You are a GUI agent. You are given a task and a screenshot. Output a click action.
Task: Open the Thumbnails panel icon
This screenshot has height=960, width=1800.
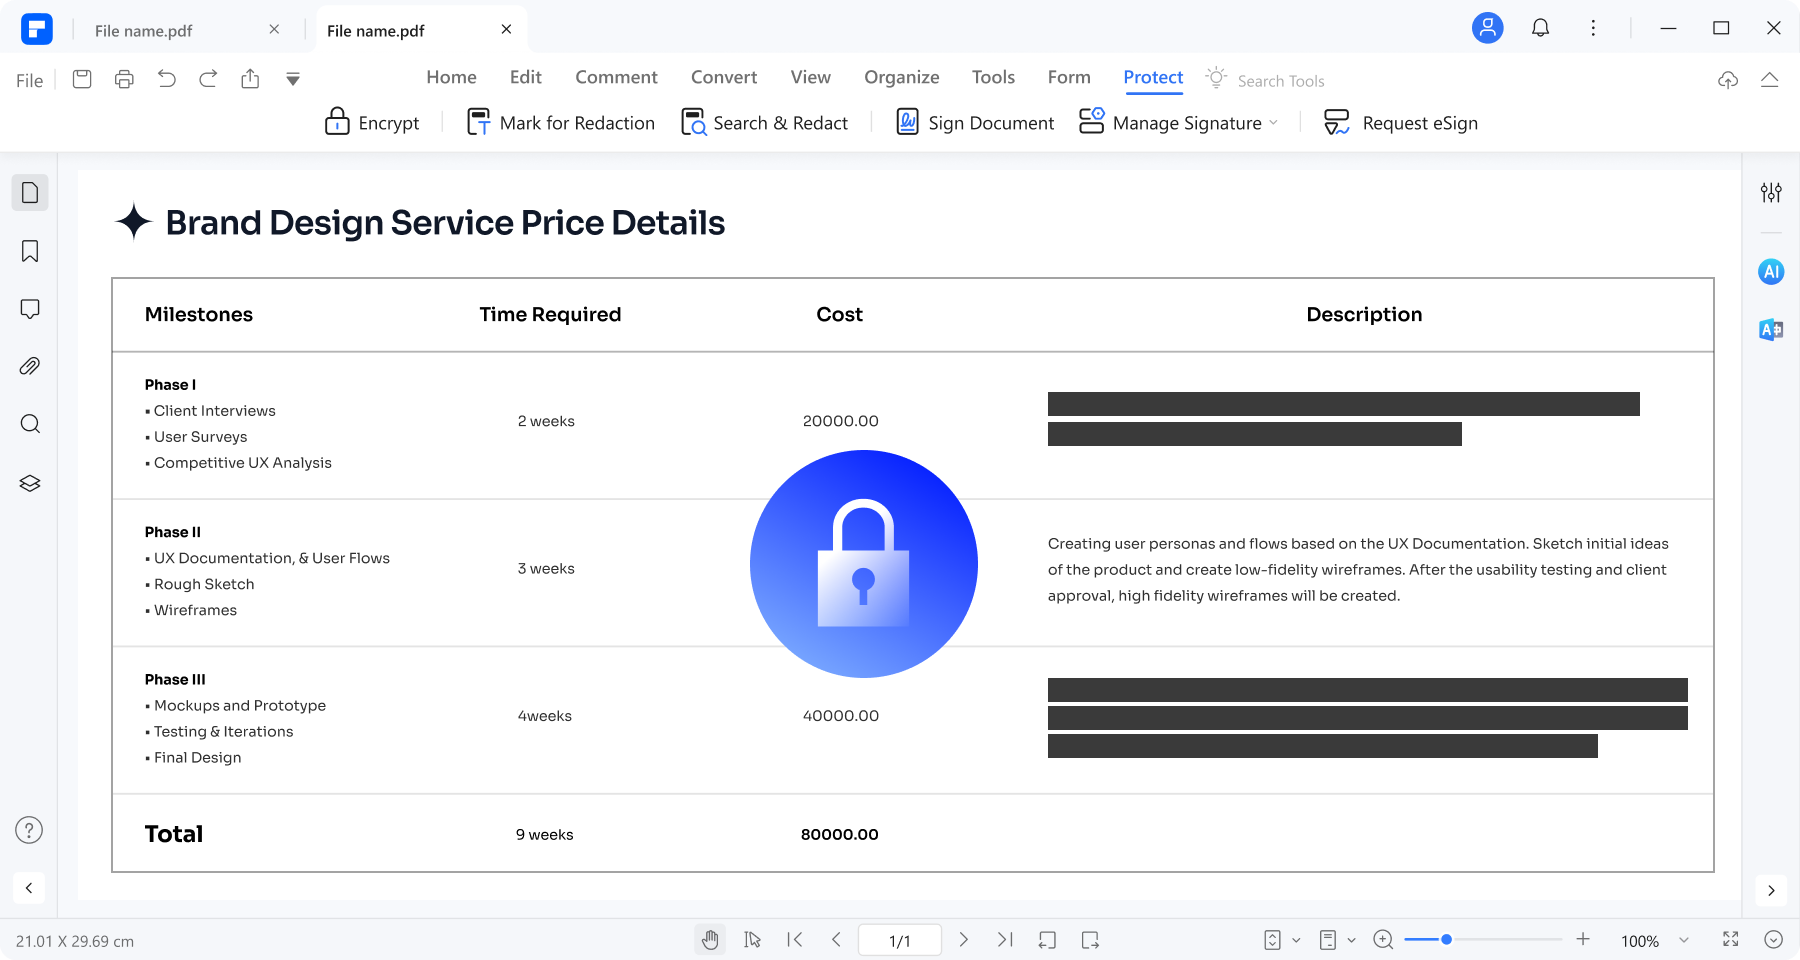[30, 192]
